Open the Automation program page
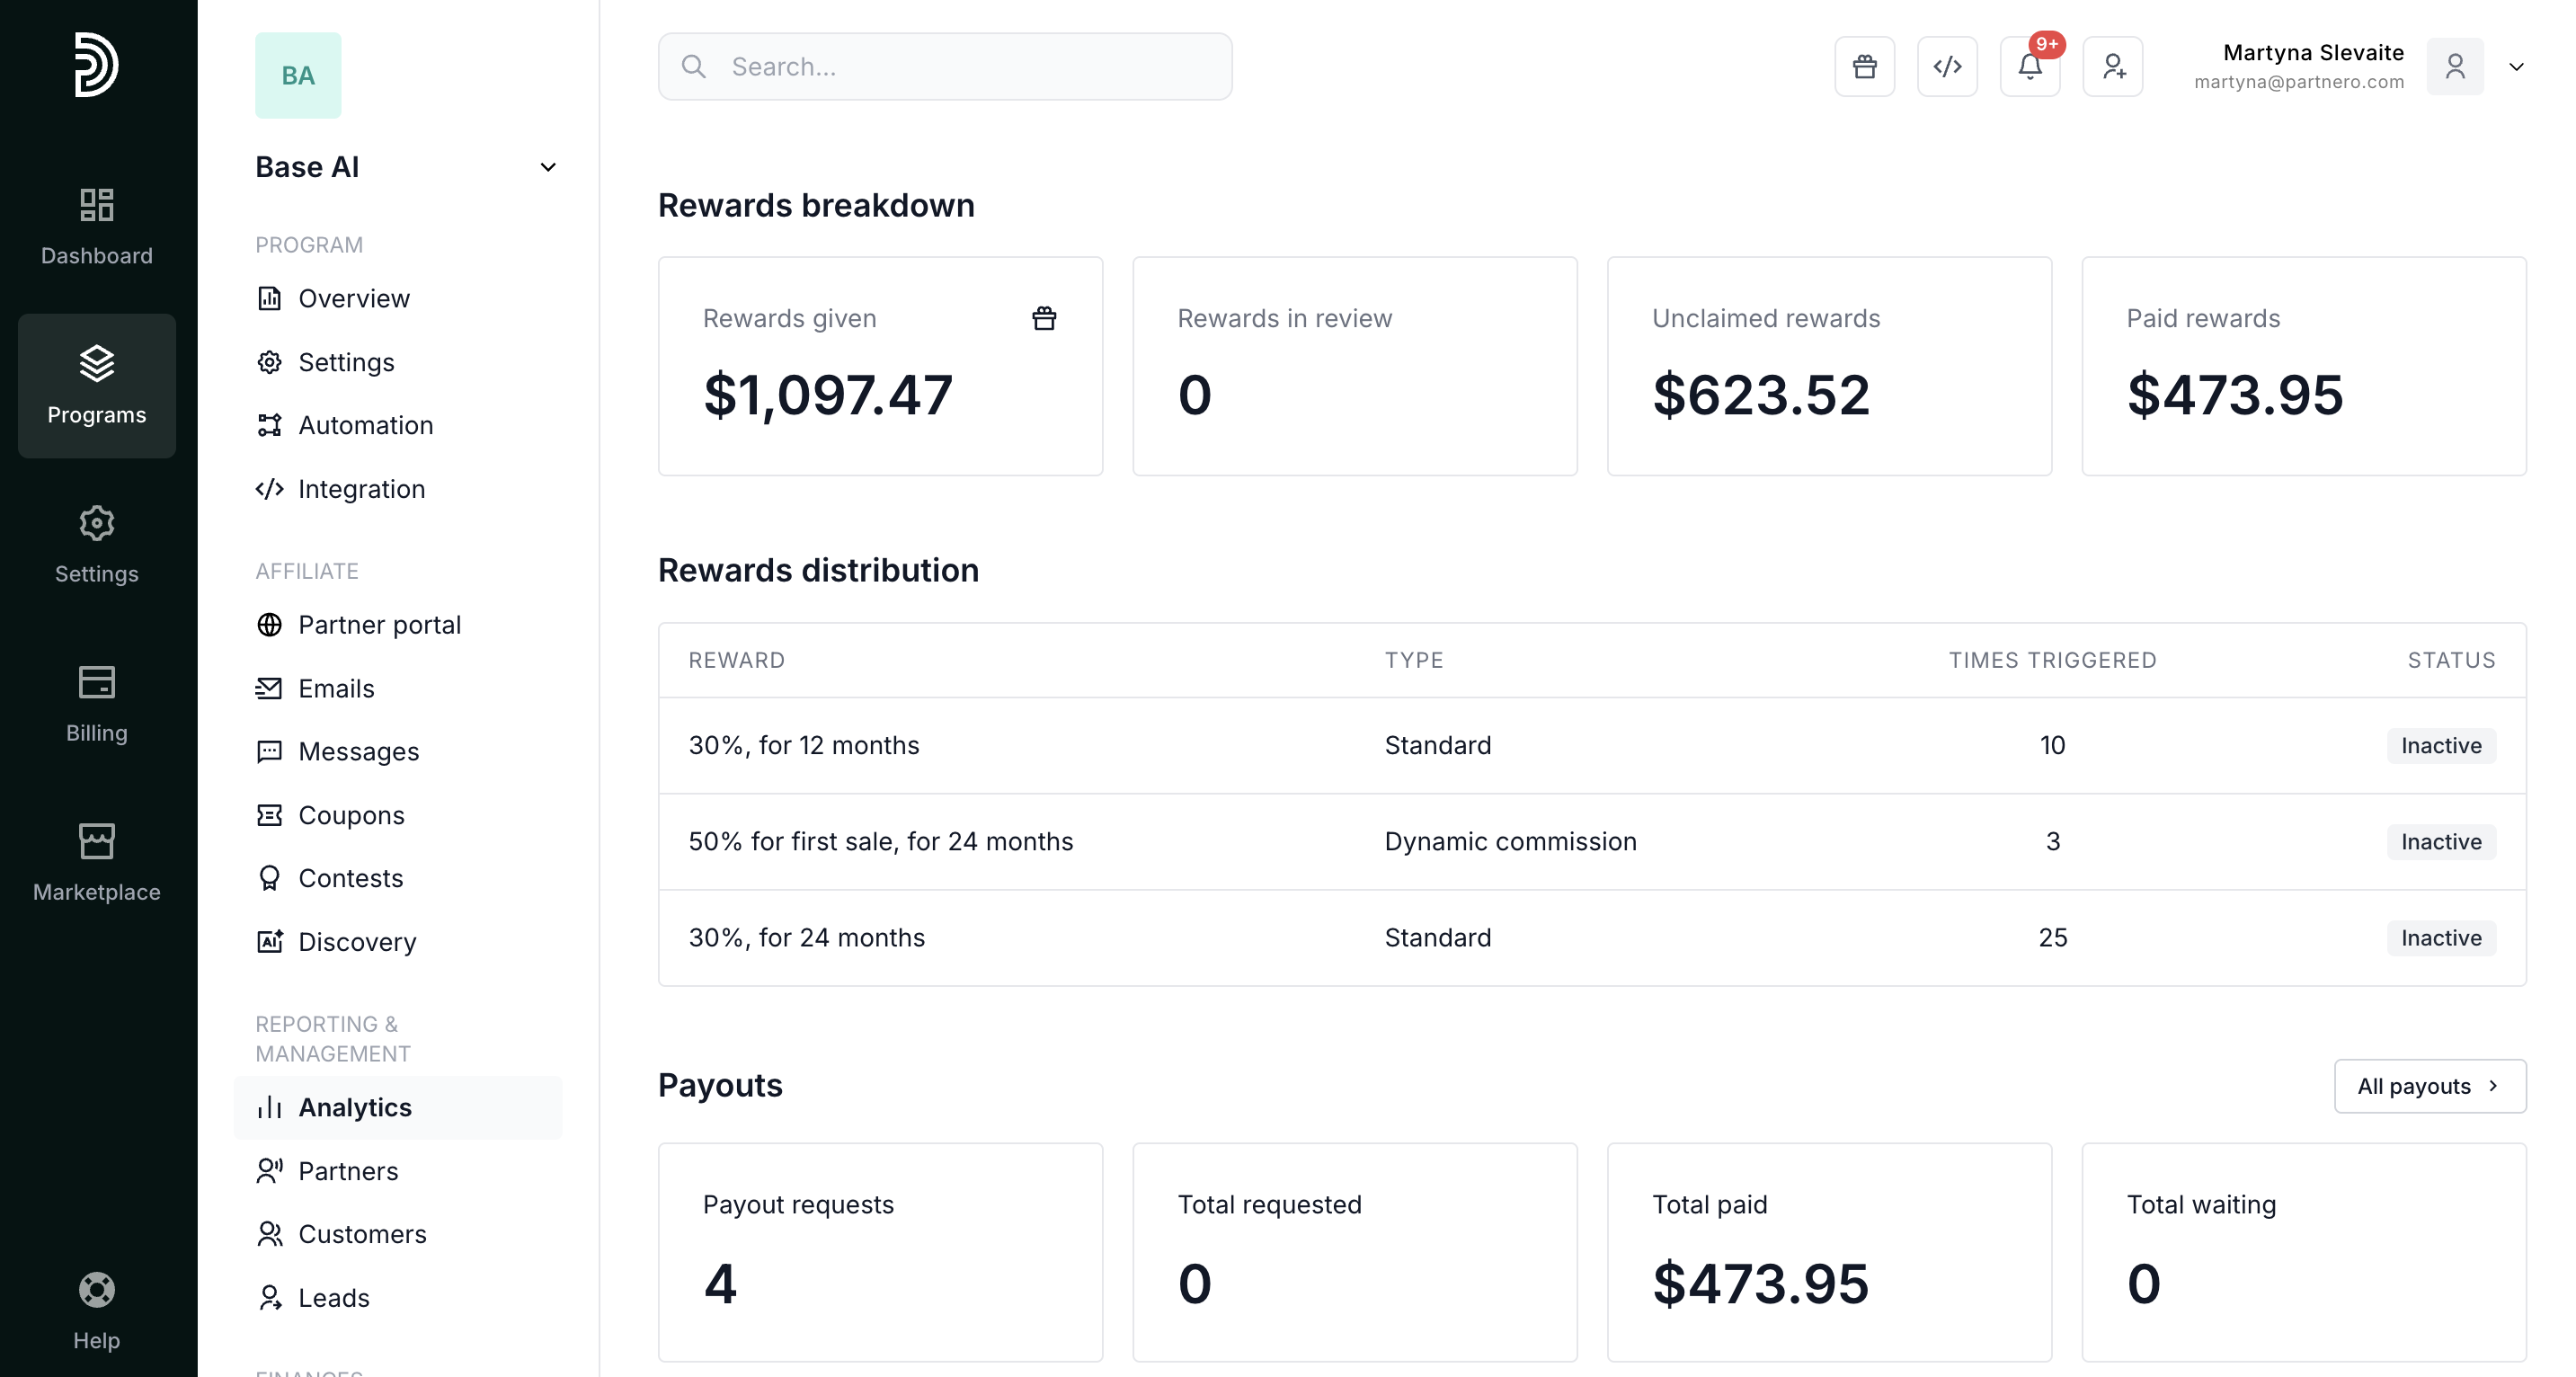Image resolution: width=2576 pixels, height=1377 pixels. 365,425
